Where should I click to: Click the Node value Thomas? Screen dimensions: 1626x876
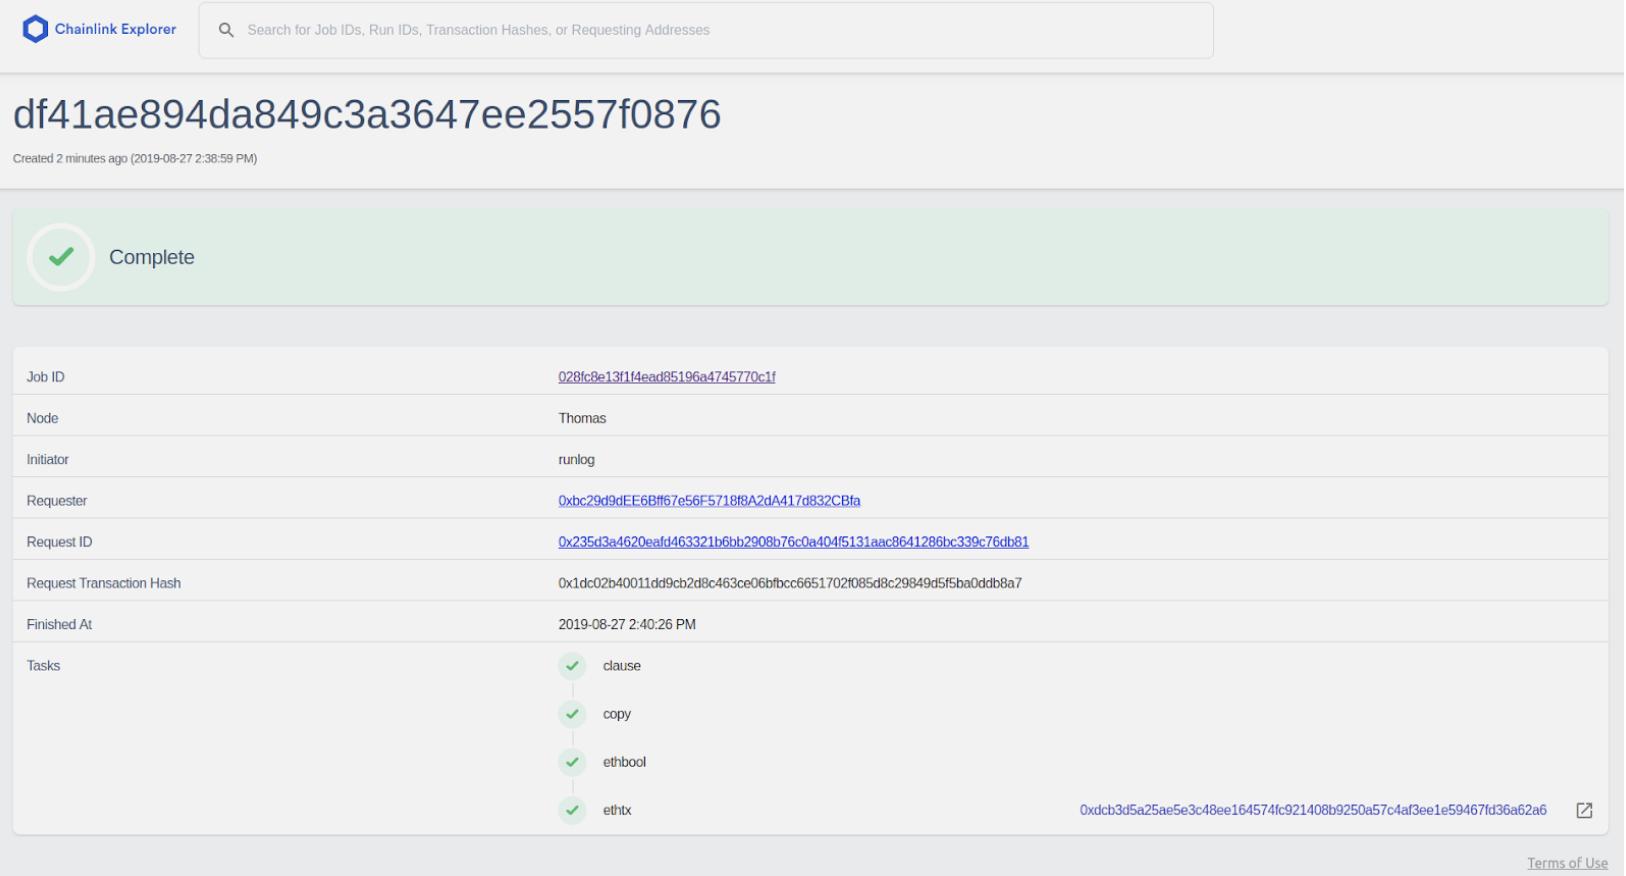[x=582, y=418]
